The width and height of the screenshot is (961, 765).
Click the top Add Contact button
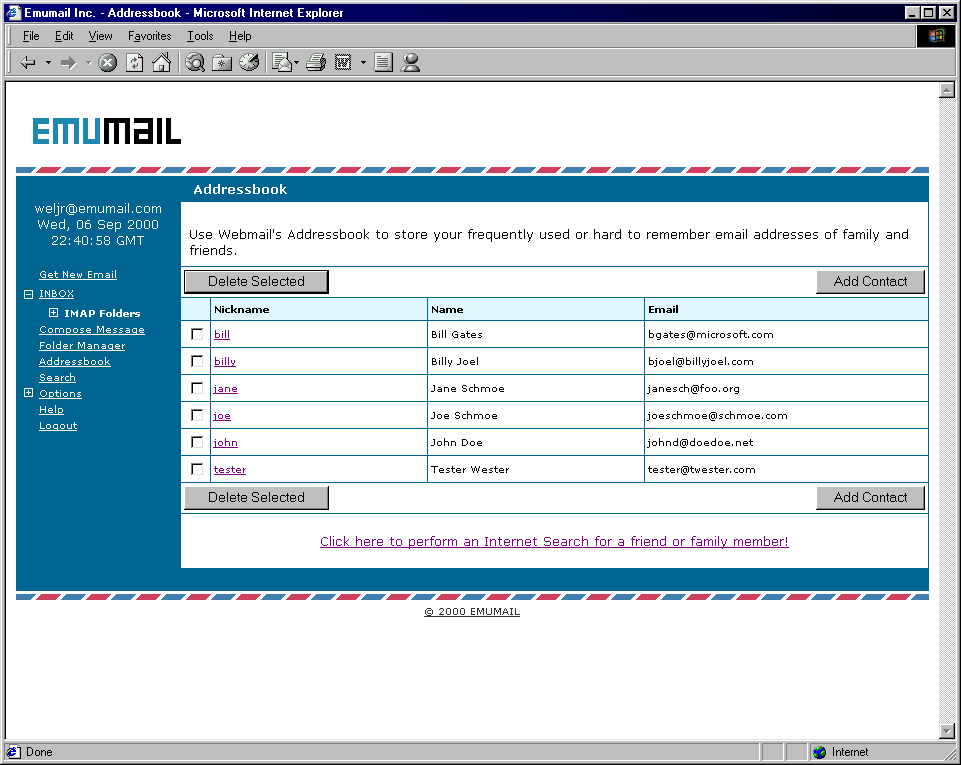coord(870,282)
